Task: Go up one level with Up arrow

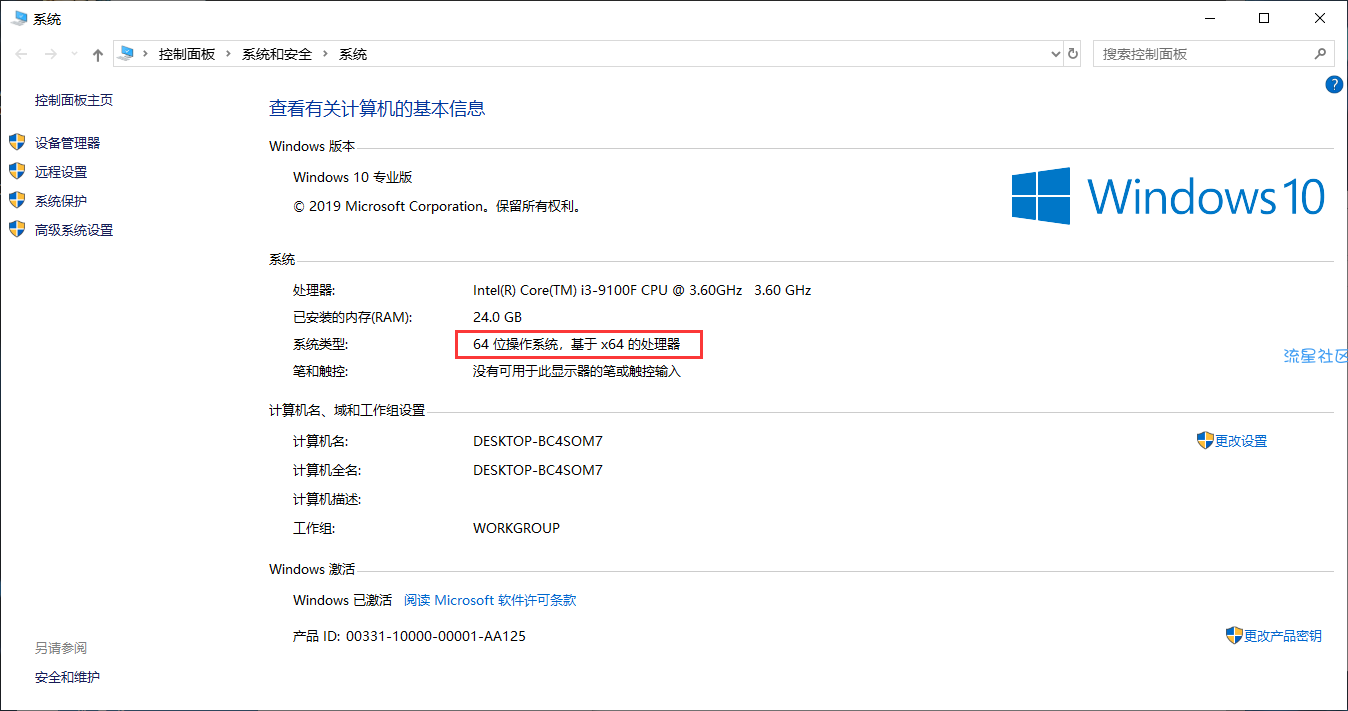Action: 97,55
